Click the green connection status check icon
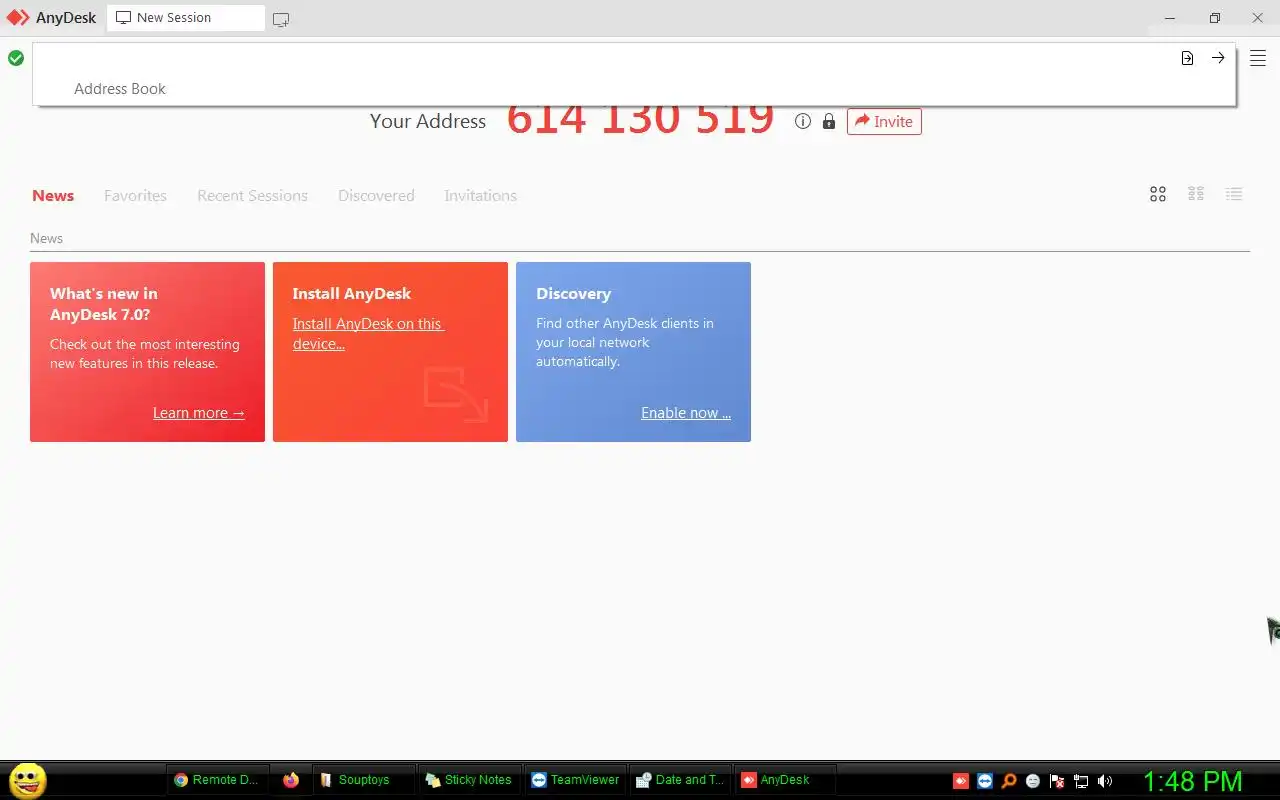The image size is (1280, 800). [x=16, y=58]
